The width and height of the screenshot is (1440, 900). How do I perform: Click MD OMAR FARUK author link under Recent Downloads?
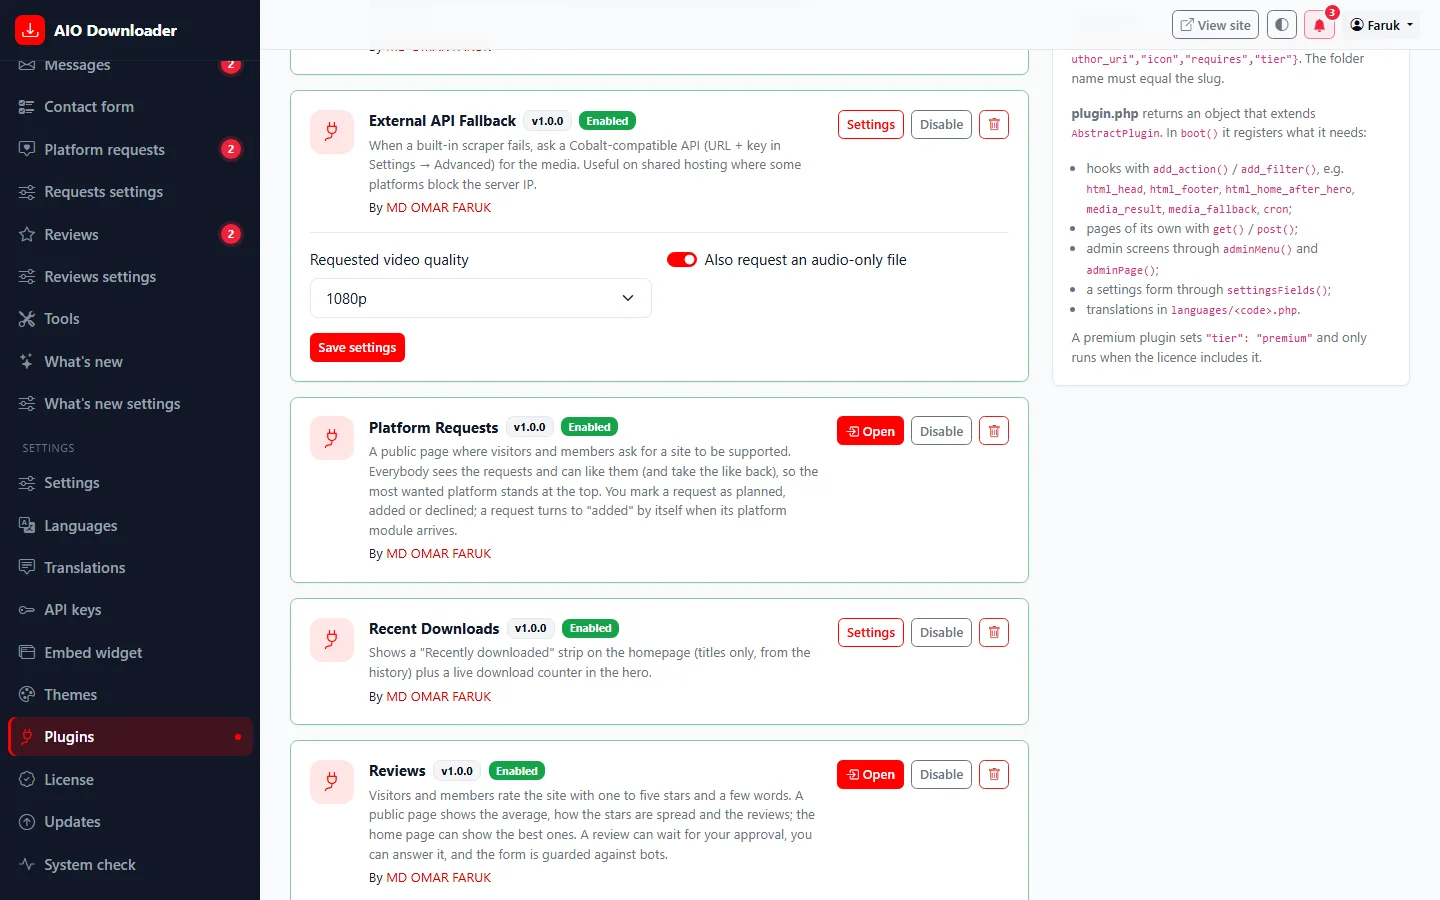pos(439,697)
